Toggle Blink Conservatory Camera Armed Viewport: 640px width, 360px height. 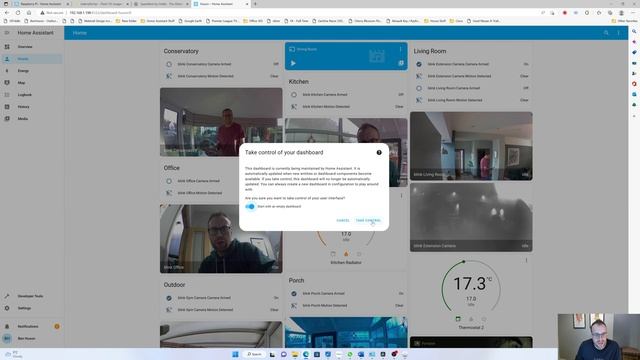(221, 64)
